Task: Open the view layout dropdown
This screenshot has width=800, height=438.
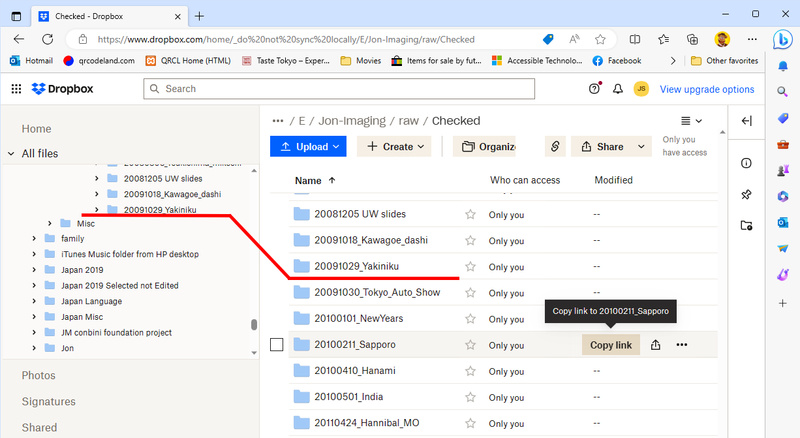Action: (690, 121)
